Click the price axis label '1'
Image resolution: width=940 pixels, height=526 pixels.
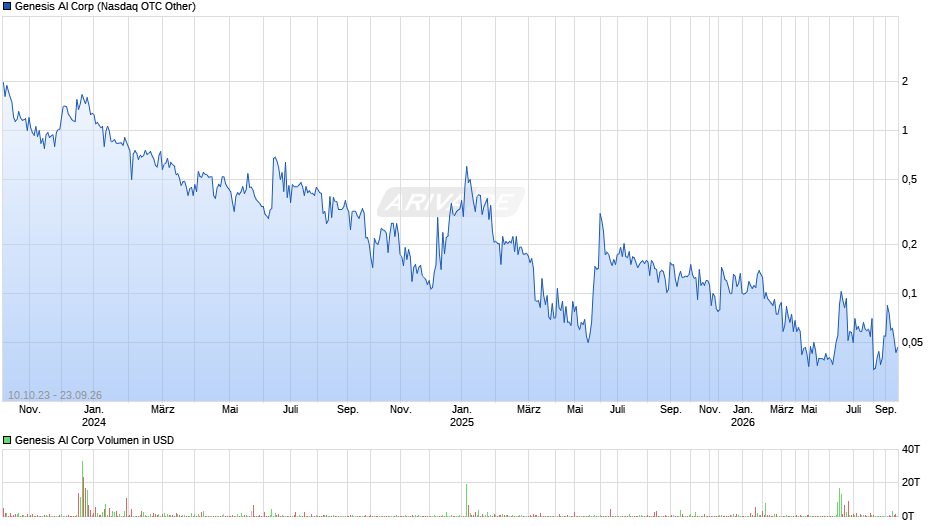[x=905, y=131]
